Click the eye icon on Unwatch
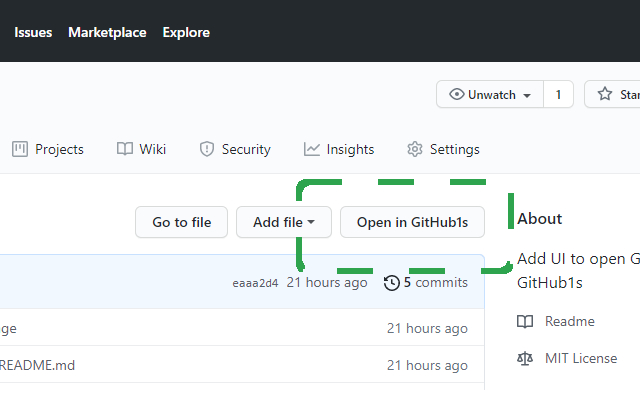 click(457, 94)
